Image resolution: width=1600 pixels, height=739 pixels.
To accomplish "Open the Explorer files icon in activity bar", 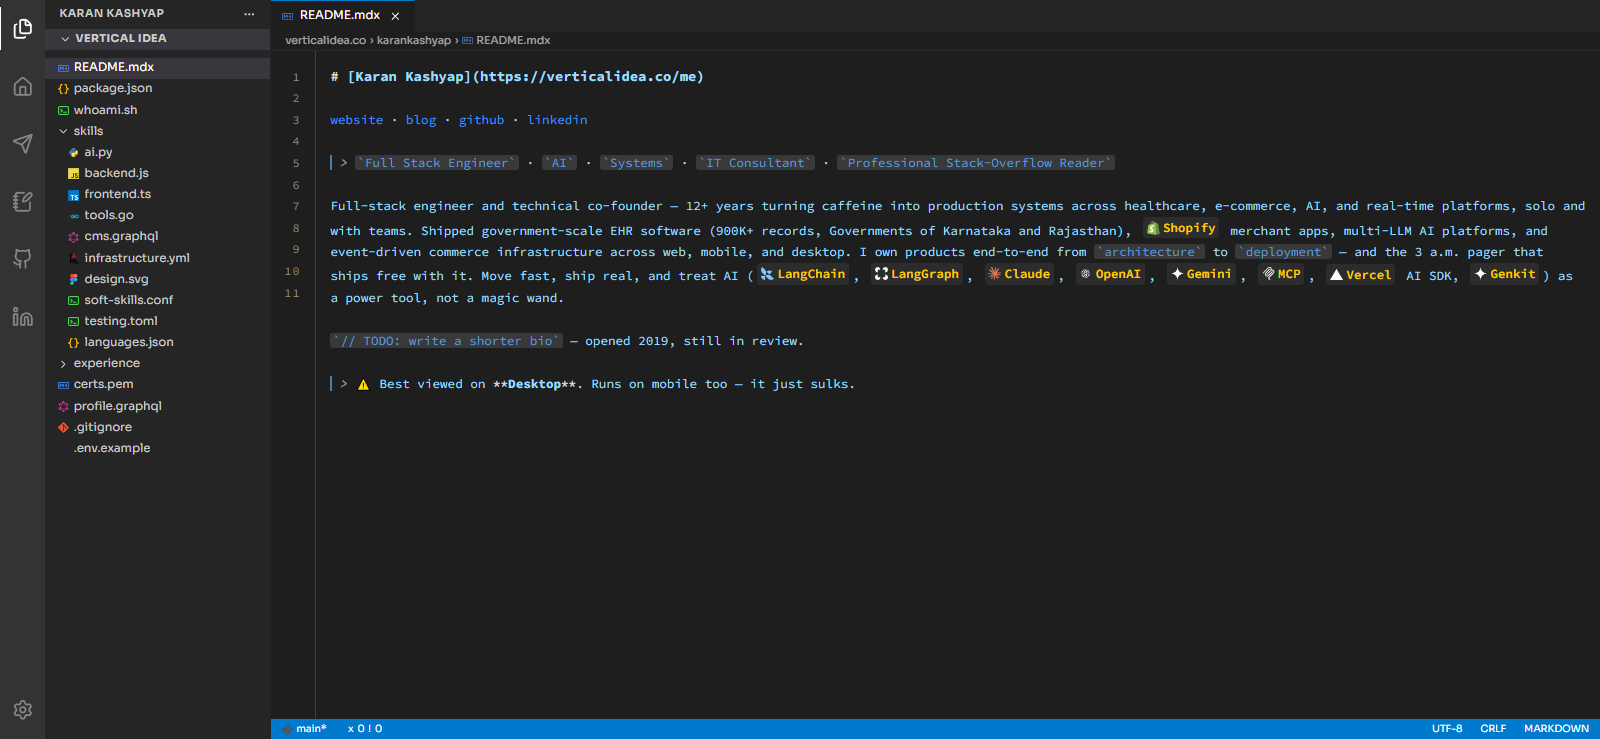I will tap(22, 29).
